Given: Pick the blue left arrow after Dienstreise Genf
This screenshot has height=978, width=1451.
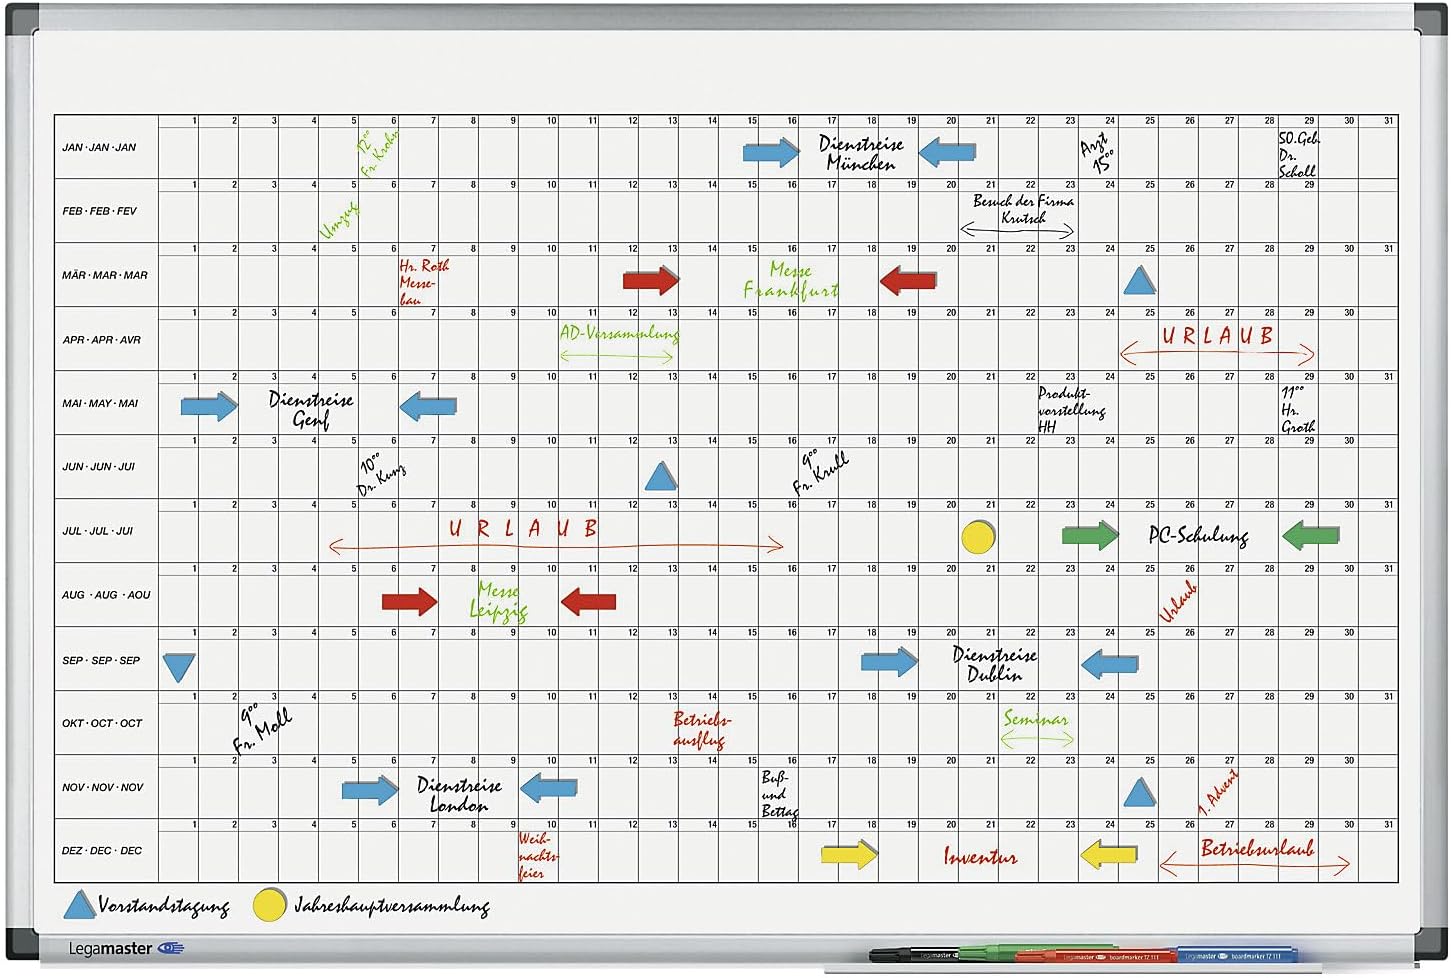Looking at the screenshot, I should click(x=428, y=406).
